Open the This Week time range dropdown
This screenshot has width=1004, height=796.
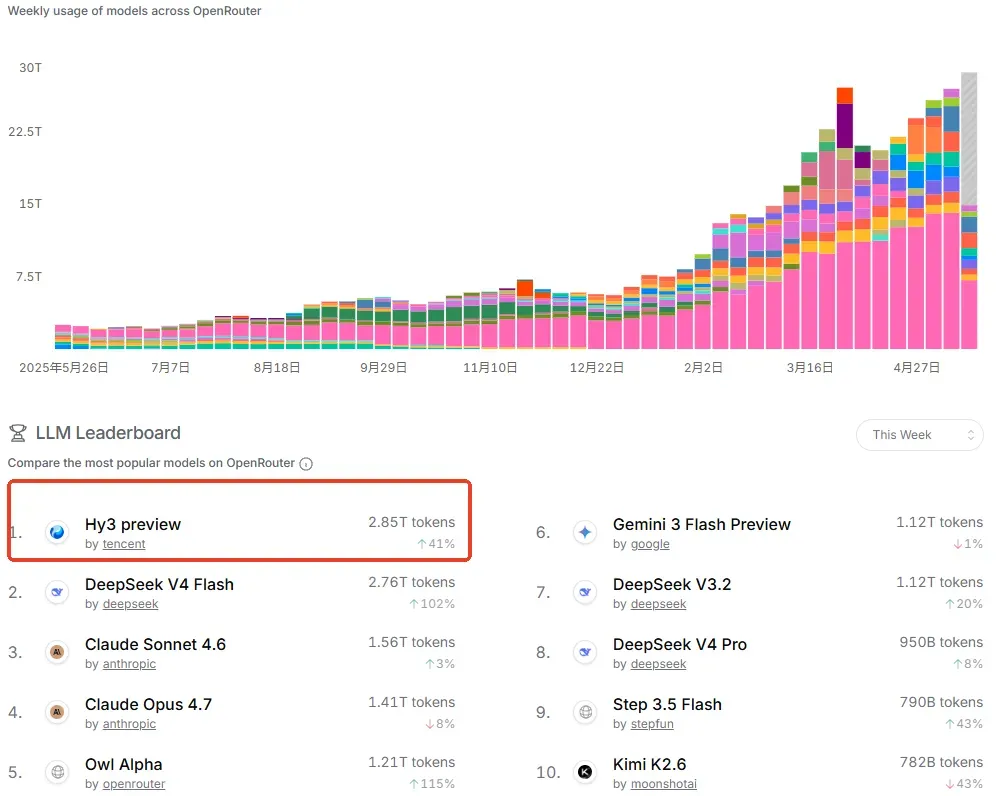[919, 435]
